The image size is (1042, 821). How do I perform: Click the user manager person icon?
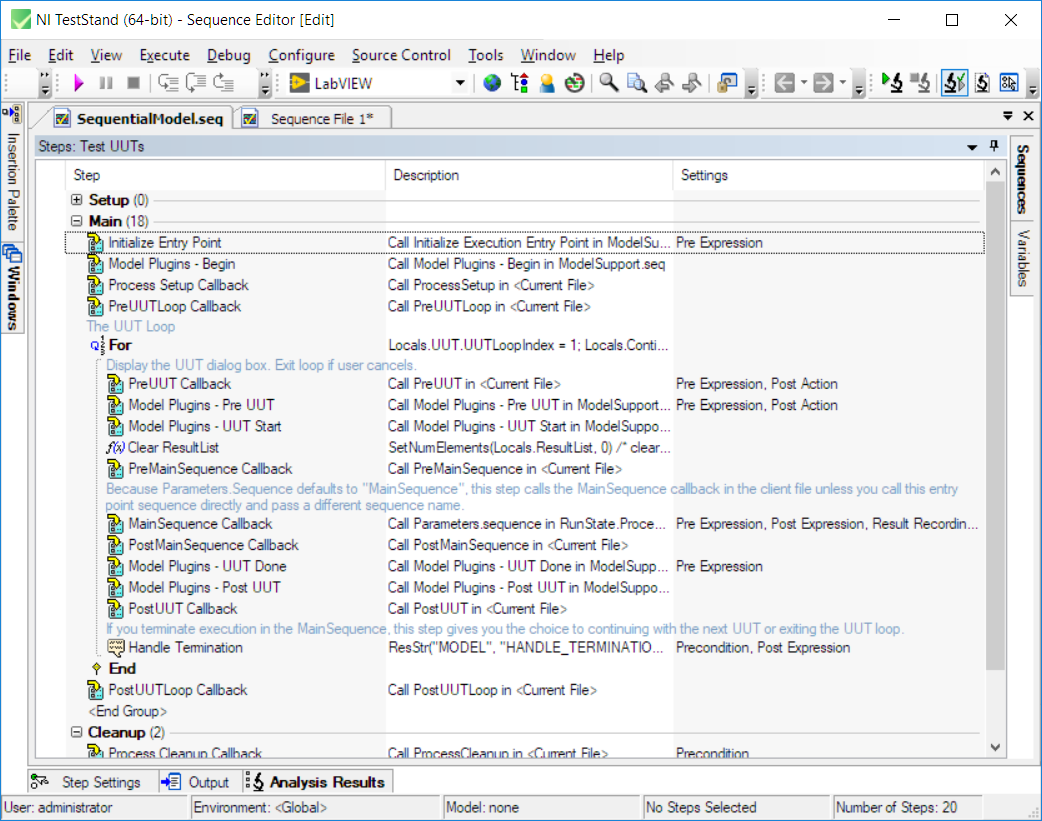point(547,83)
